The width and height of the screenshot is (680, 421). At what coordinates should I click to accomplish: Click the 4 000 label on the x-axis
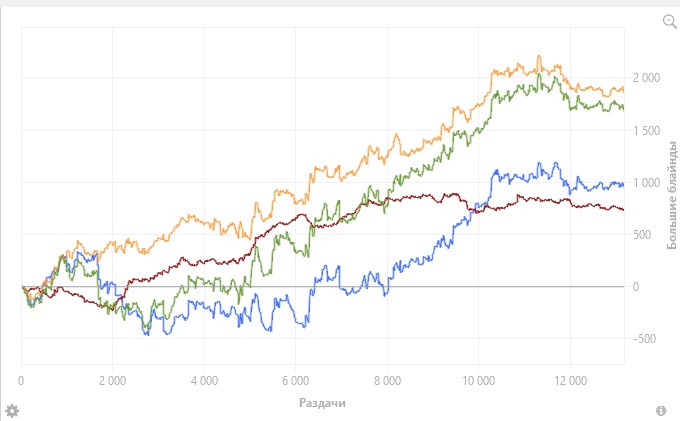(204, 381)
